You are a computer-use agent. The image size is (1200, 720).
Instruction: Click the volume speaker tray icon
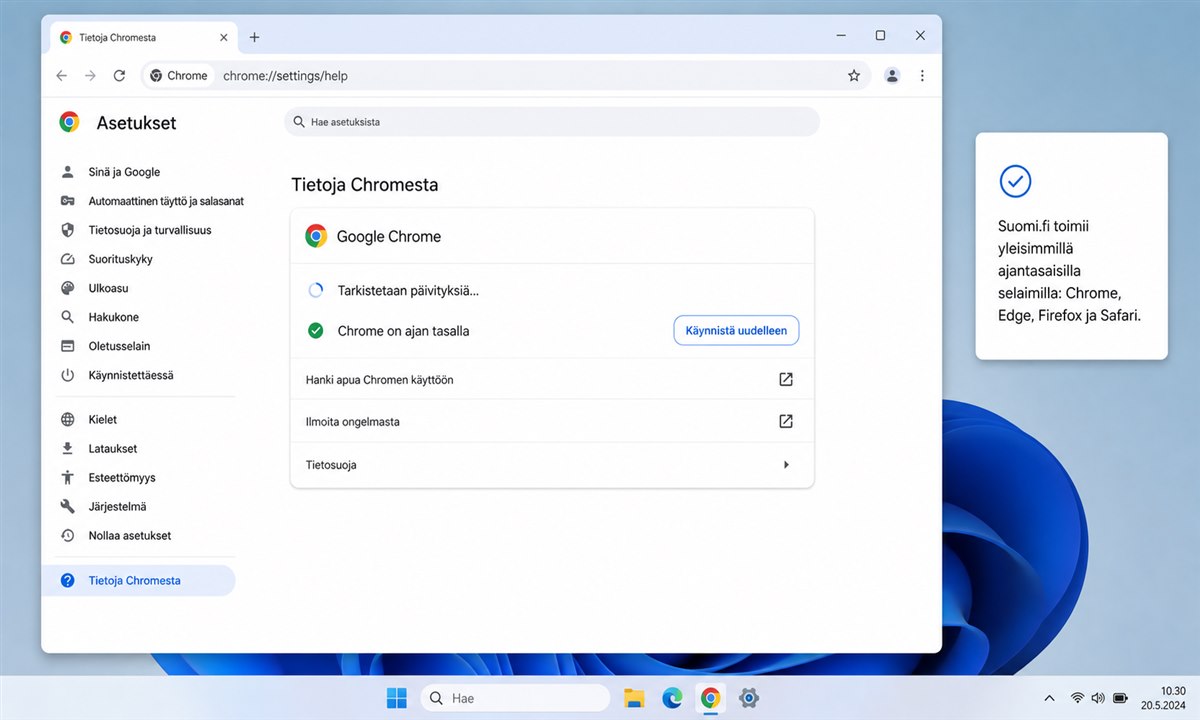coord(1098,698)
